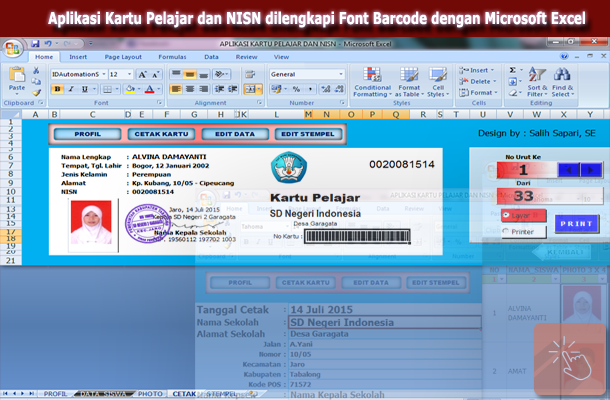Click the Percent Style icon
The width and height of the screenshot is (610, 400).
pyautogui.click(x=296, y=89)
